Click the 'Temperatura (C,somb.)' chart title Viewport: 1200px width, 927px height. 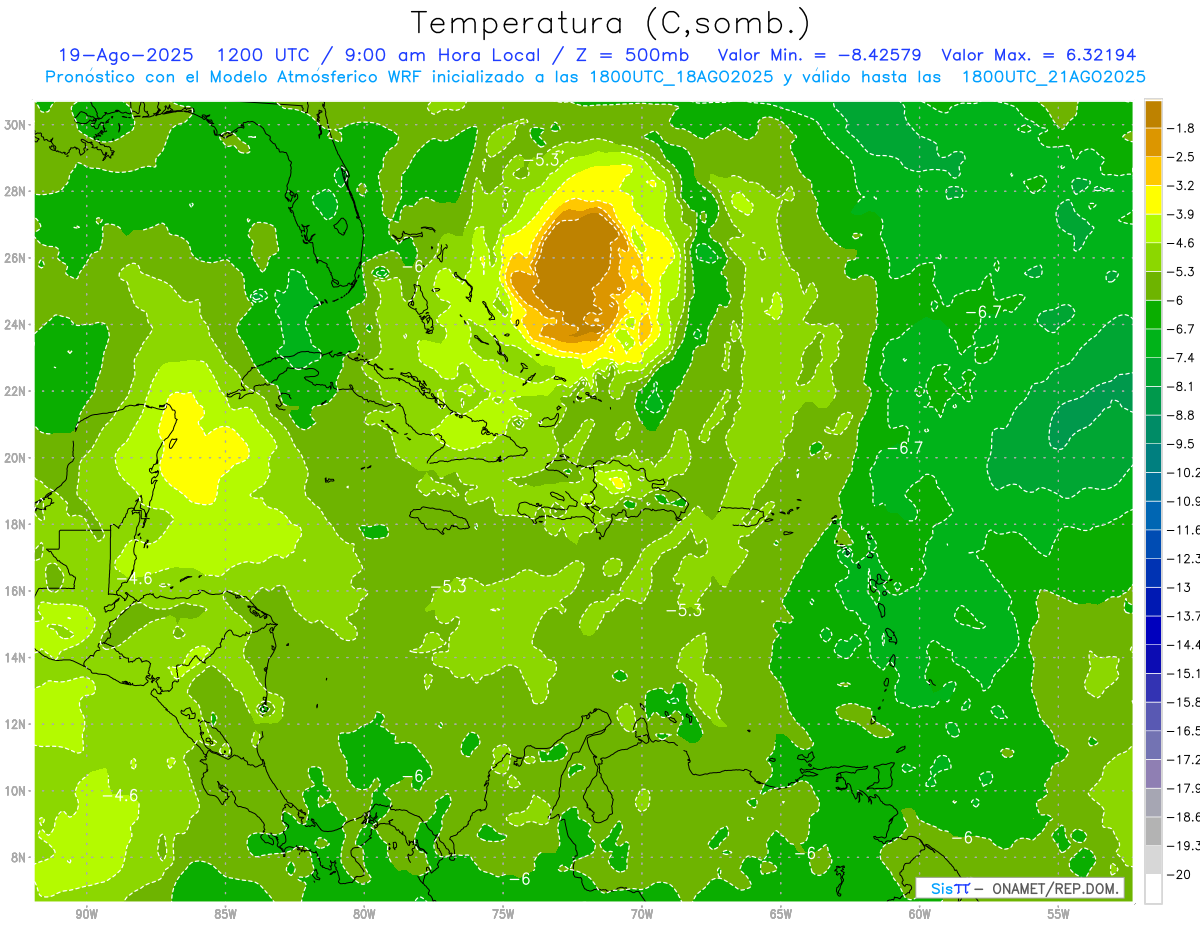coord(611,23)
